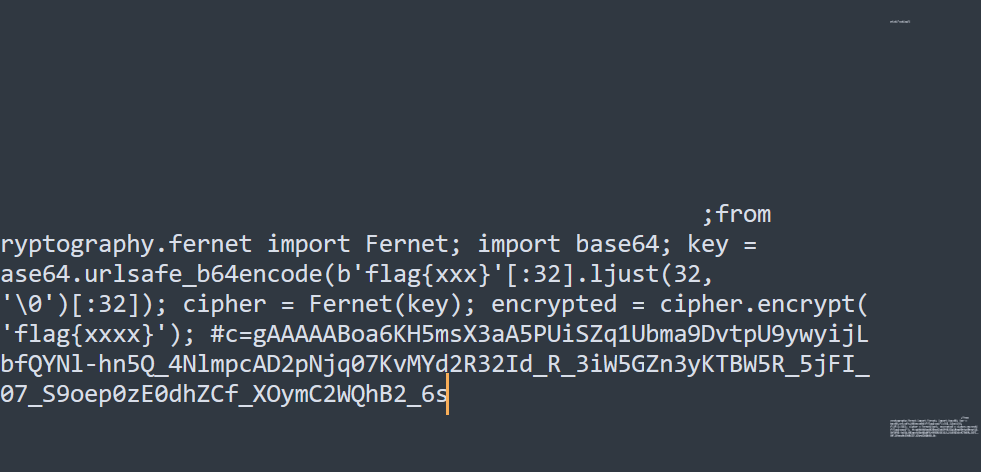Click the '#c=' comment start
981x472 pixels.
click(x=231, y=334)
